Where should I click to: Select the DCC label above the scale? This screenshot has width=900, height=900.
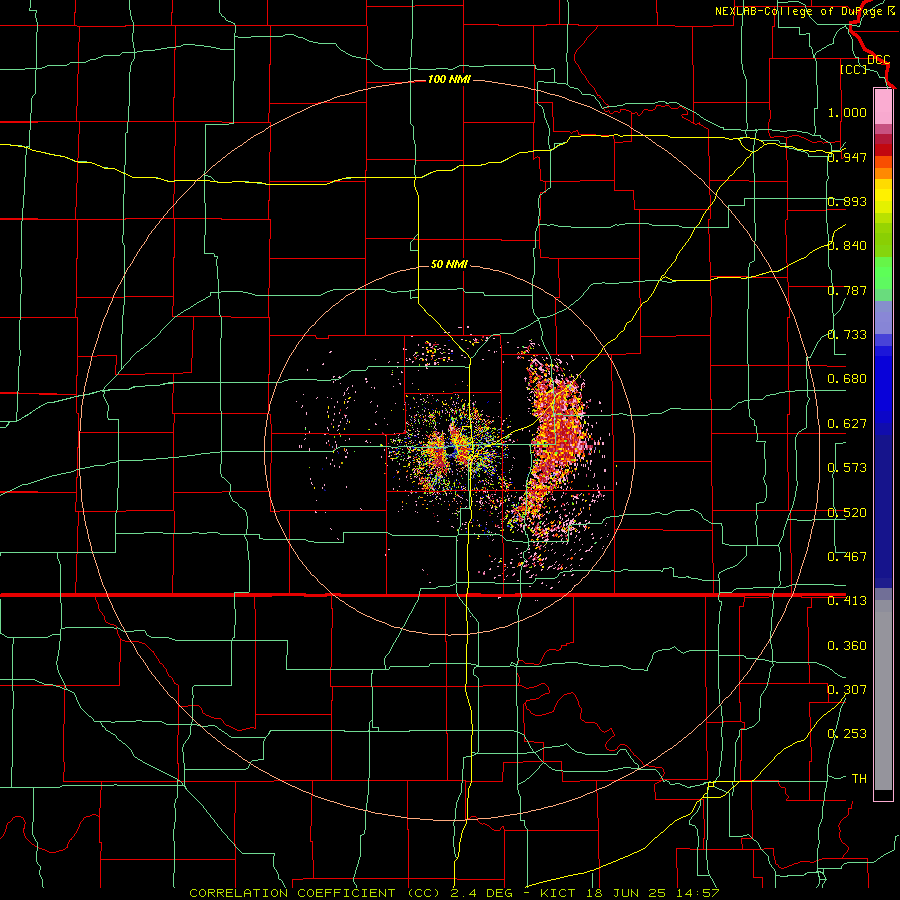[x=878, y=60]
